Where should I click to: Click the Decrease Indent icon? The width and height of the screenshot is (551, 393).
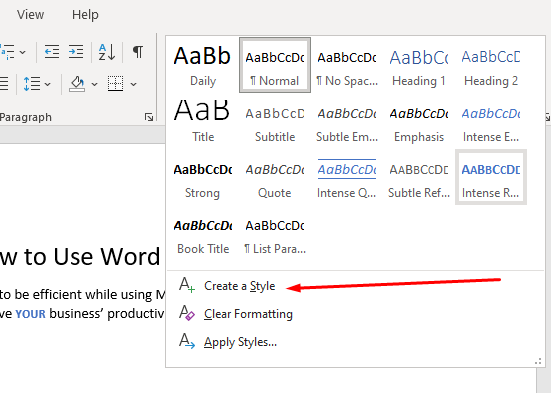(x=52, y=52)
